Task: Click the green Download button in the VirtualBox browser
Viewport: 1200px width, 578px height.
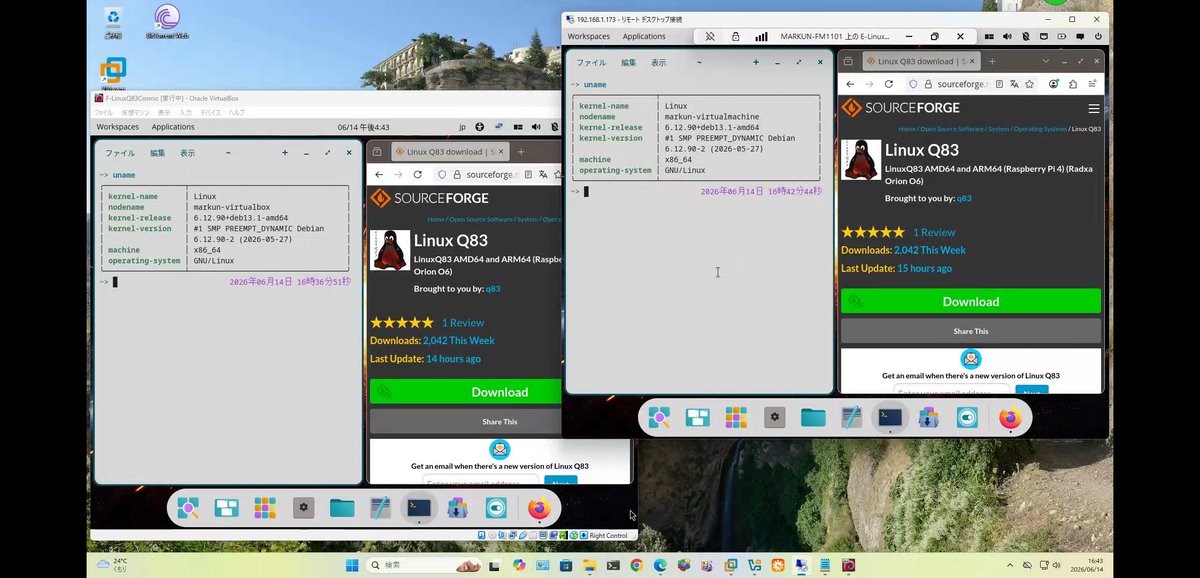Action: (x=464, y=392)
